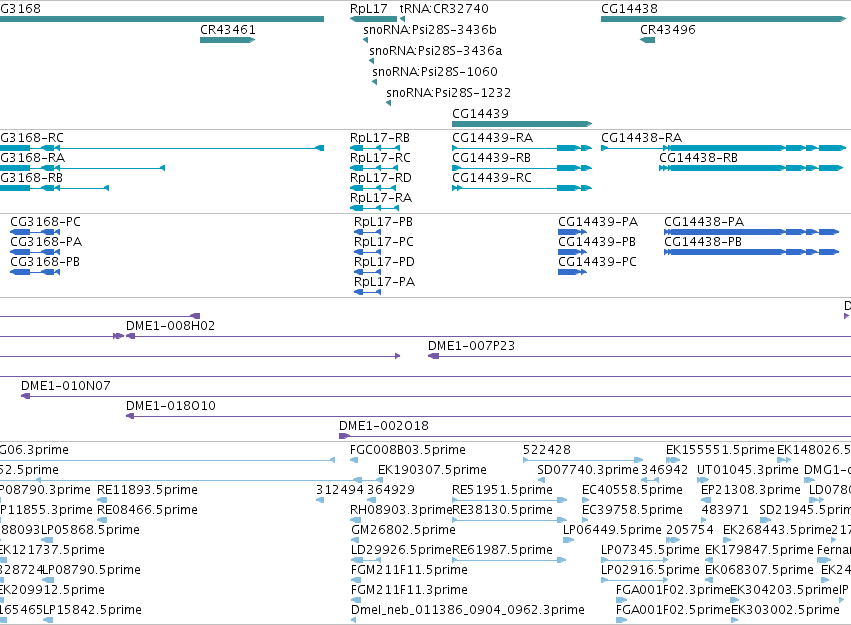Select snoRNA:Psi28S-1232 label
Image resolution: width=851 pixels, height=625 pixels.
[x=448, y=93]
